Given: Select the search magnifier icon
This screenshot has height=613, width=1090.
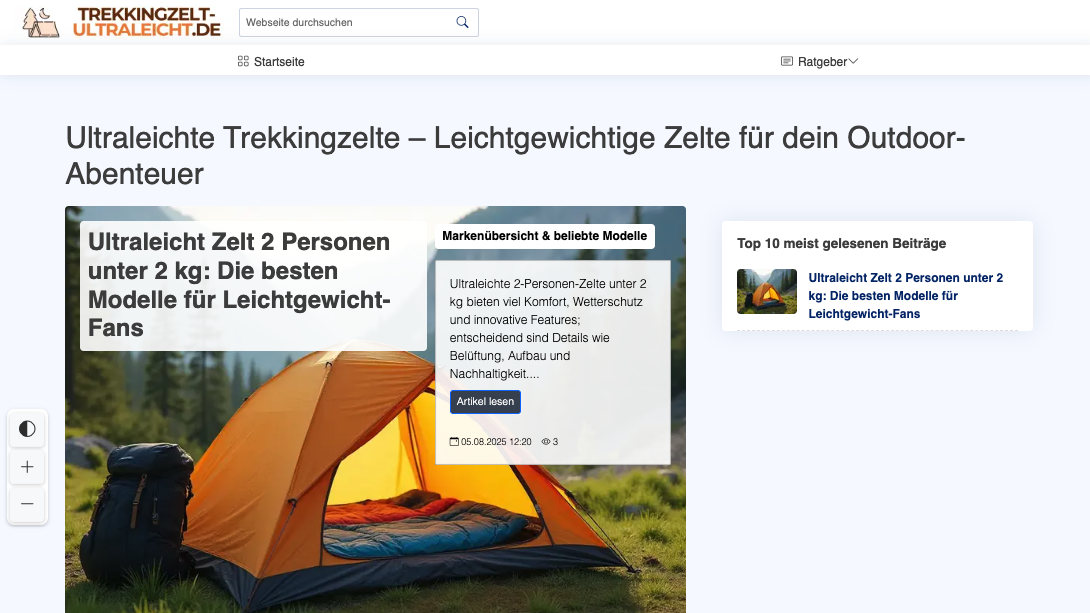Looking at the screenshot, I should click(461, 21).
